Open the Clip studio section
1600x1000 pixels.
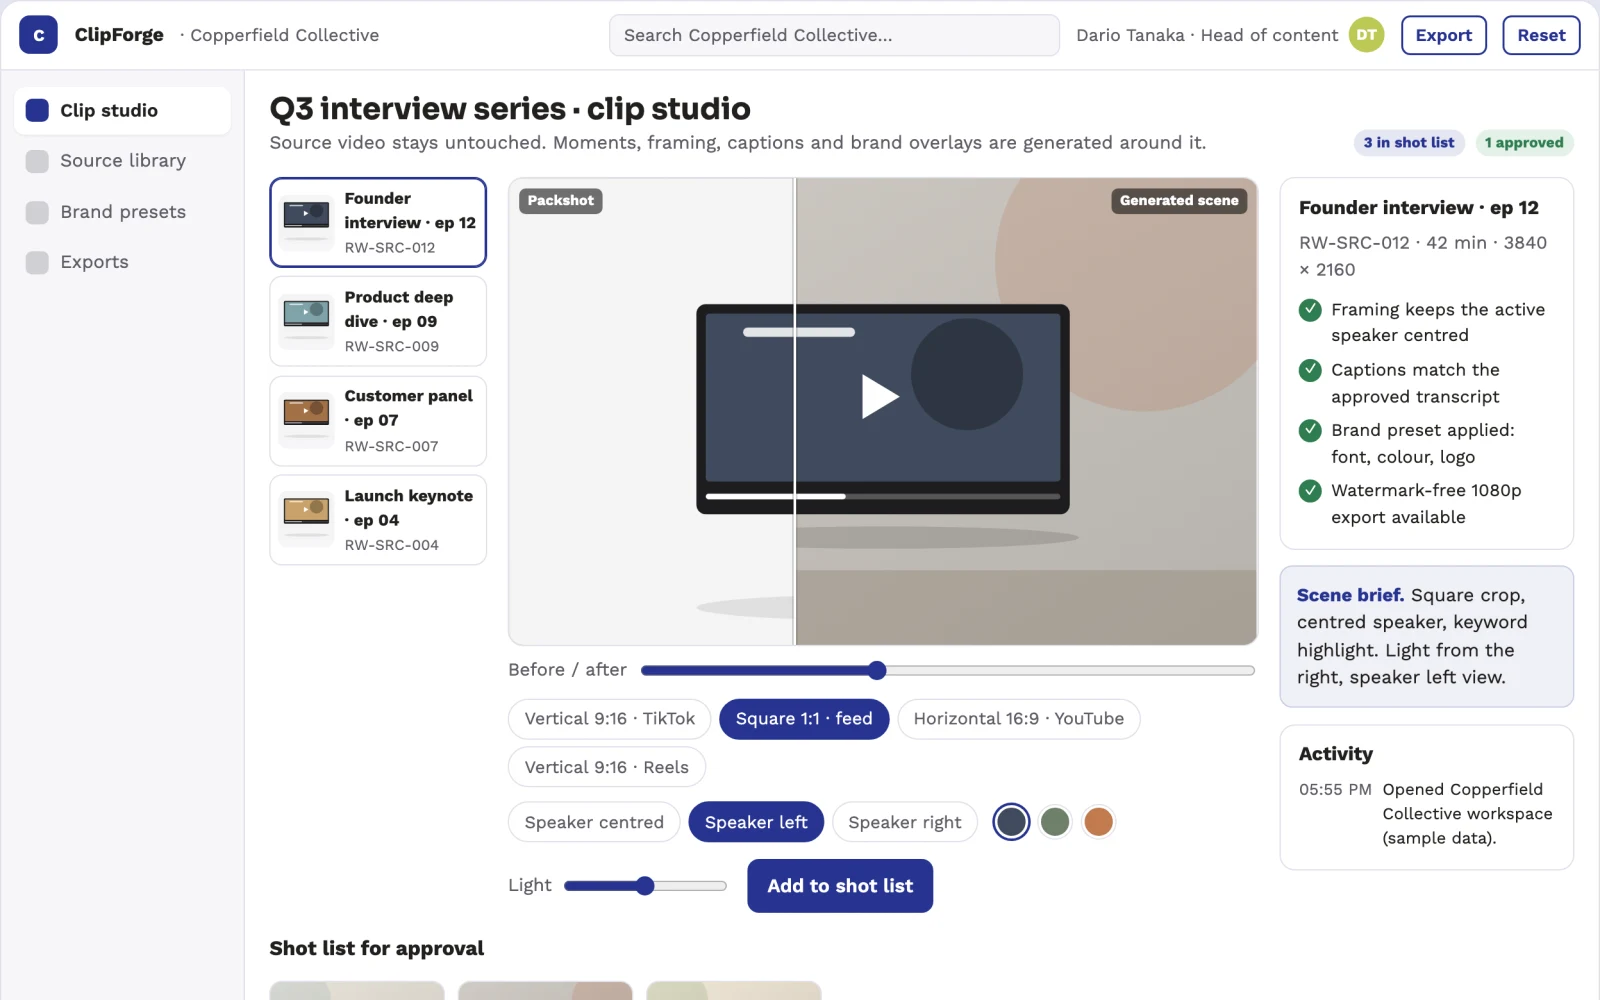click(122, 110)
